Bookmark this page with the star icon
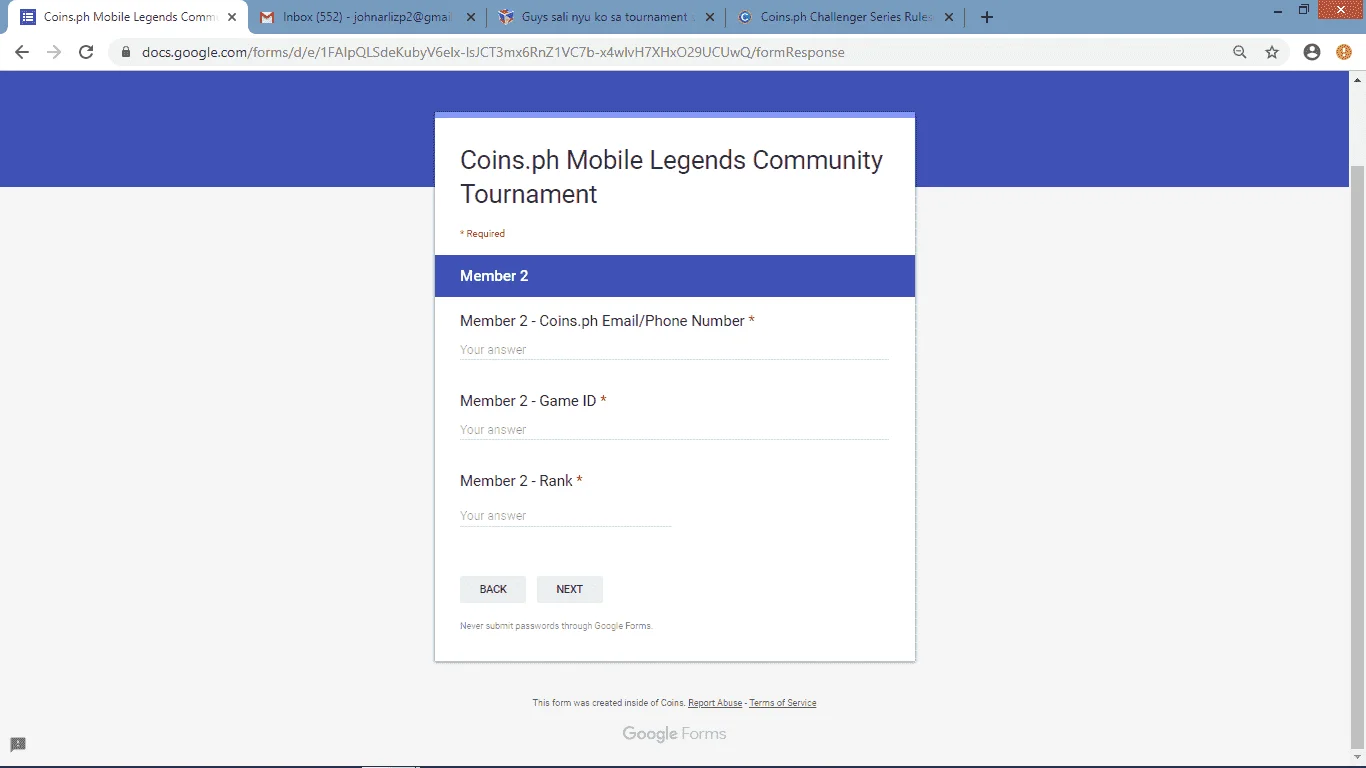Viewport: 1366px width, 768px height. [x=1272, y=52]
